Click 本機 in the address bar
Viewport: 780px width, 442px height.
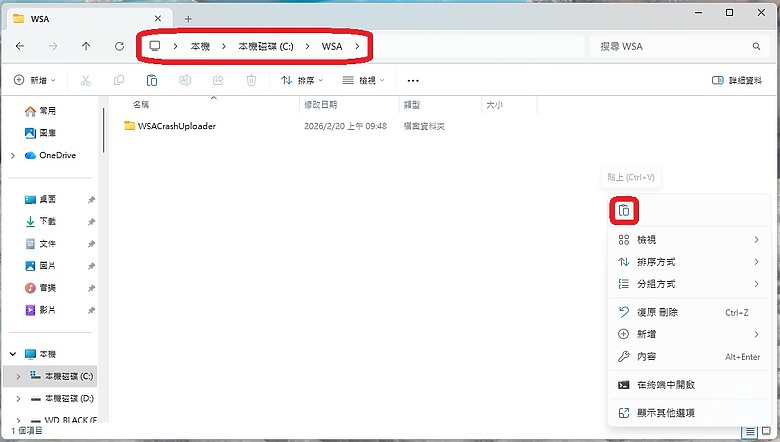(200, 46)
